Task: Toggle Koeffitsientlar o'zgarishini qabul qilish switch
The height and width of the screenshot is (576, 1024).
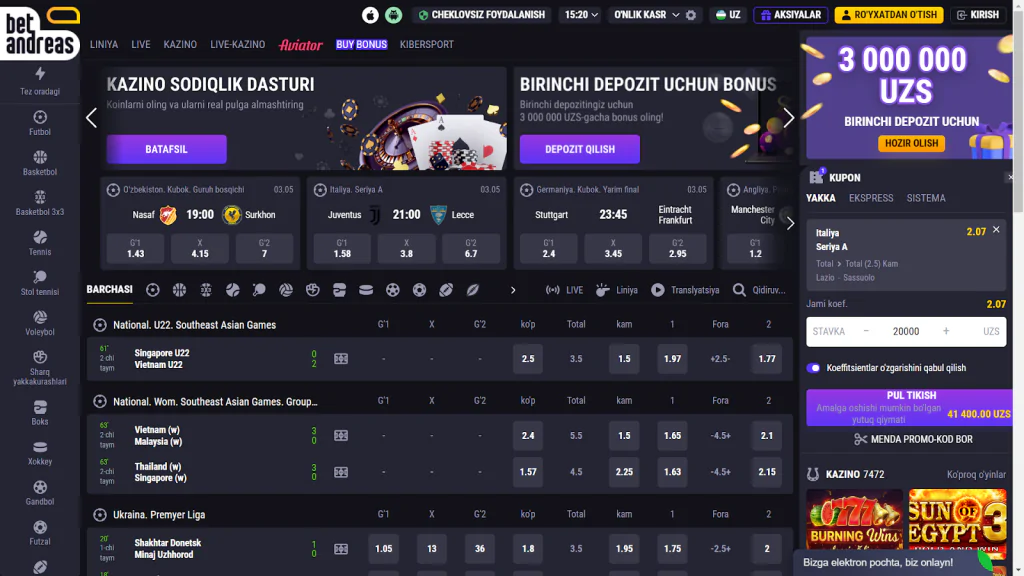Action: [x=814, y=368]
